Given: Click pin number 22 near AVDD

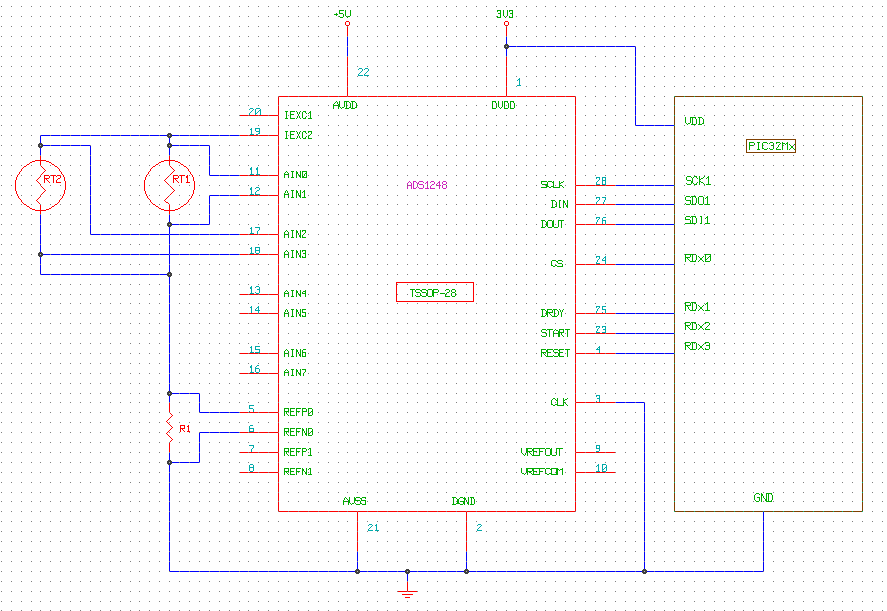Looking at the screenshot, I should [x=363, y=72].
